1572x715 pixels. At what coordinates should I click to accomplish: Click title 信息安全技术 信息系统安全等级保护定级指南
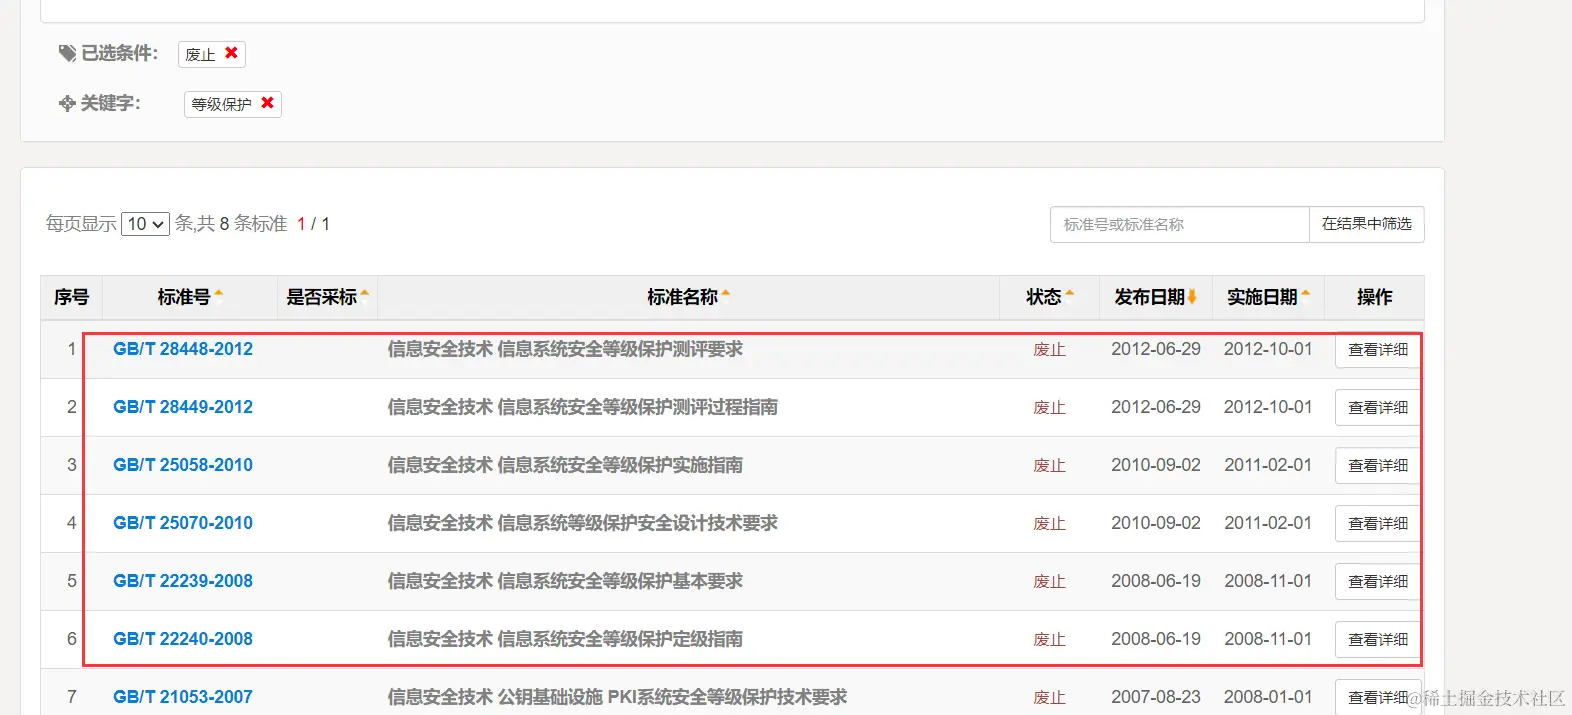[x=565, y=639]
